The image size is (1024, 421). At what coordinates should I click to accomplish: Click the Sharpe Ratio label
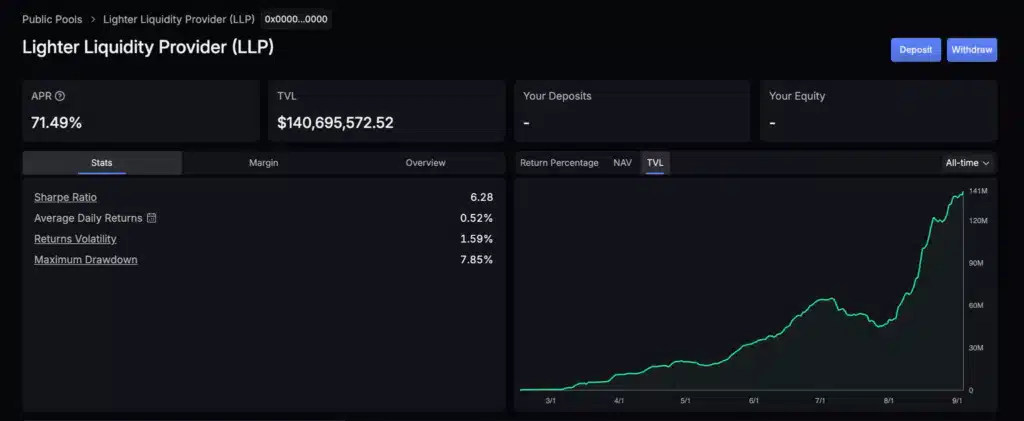65,197
